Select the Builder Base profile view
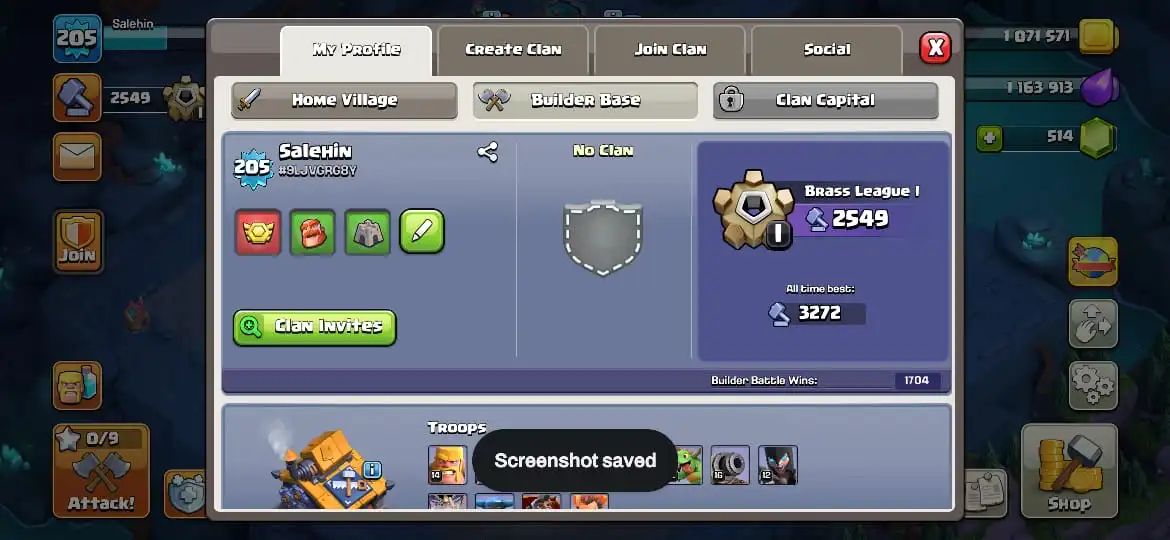 click(x=585, y=100)
